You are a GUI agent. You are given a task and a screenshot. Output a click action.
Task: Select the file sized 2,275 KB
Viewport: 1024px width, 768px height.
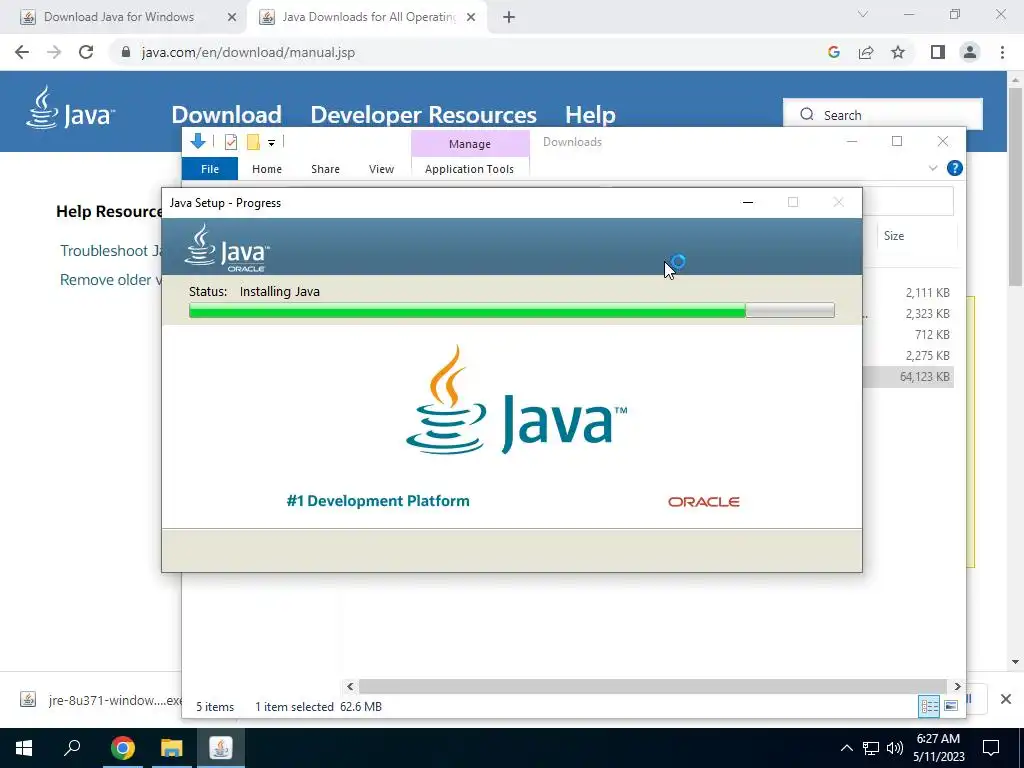(x=927, y=355)
